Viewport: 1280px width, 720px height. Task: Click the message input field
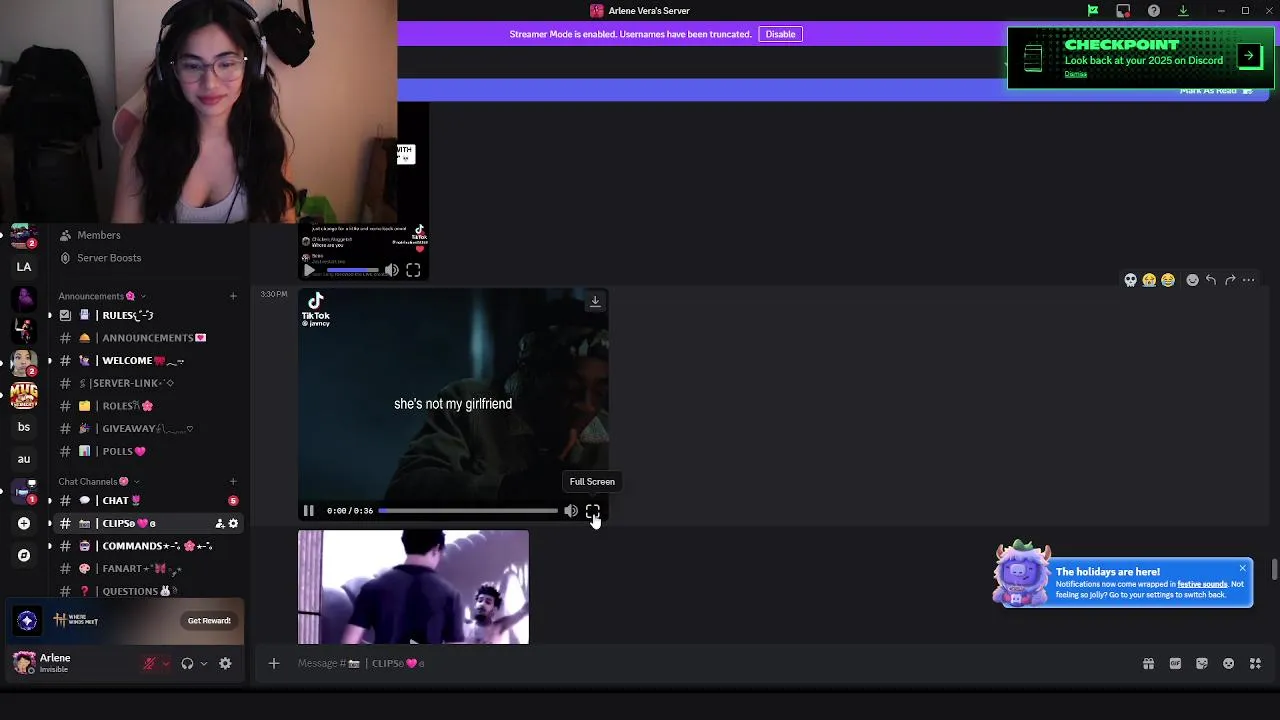click(x=700, y=663)
